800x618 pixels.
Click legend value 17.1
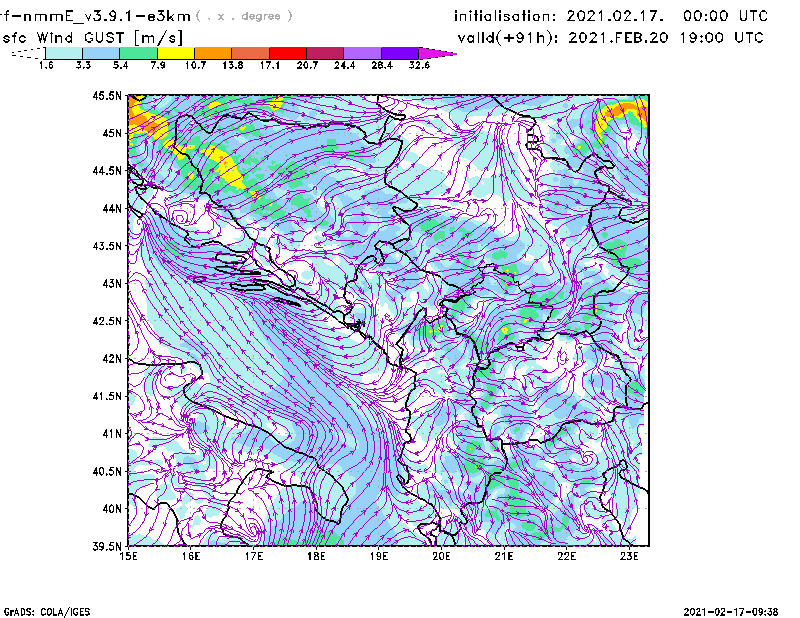270,65
